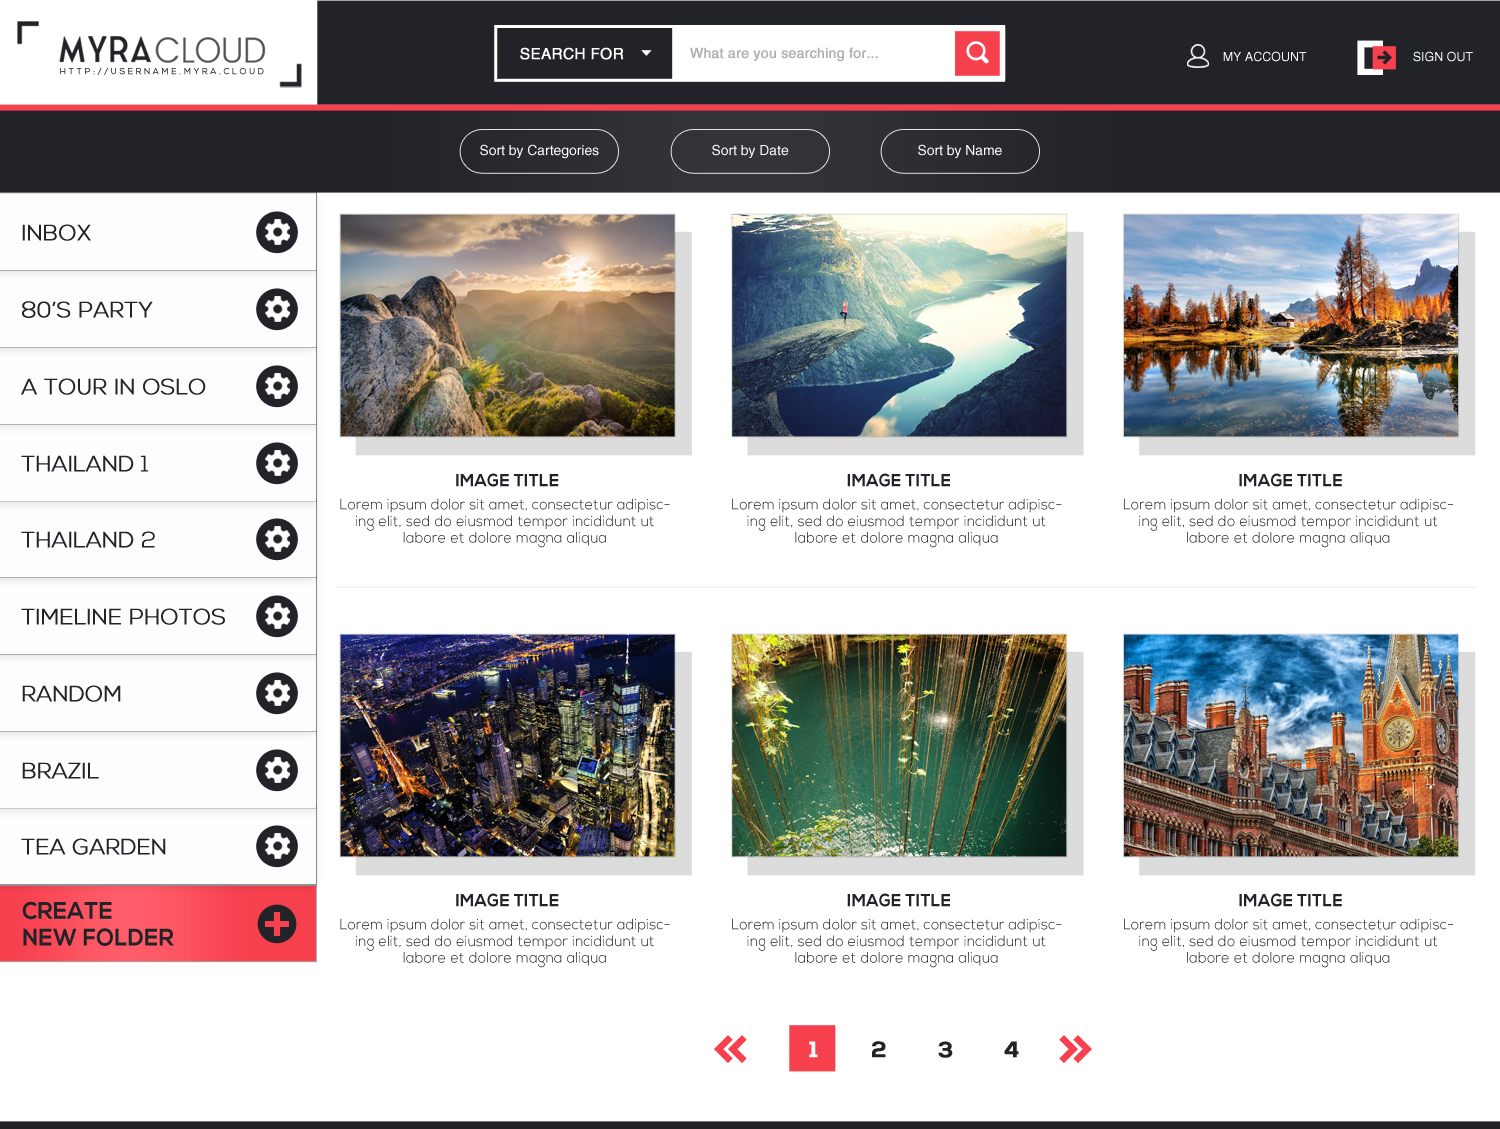The image size is (1500, 1129).
Task: Open the sunset mountain rocks thumbnail
Action: tap(507, 325)
